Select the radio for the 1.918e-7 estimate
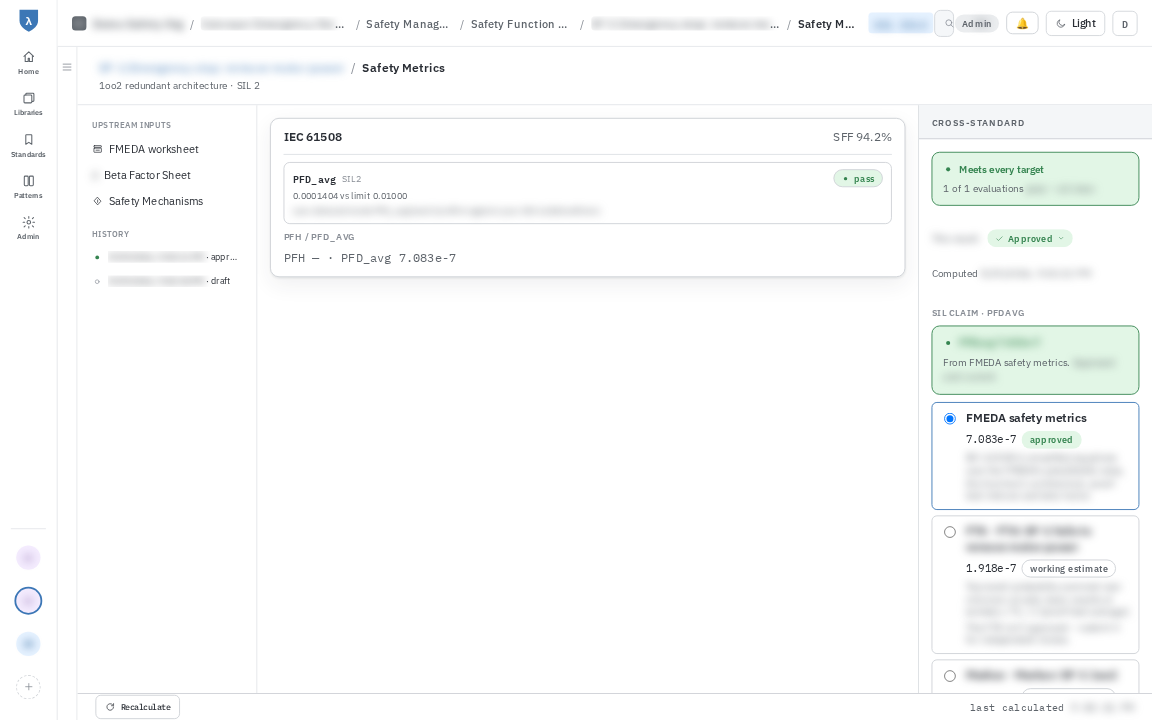This screenshot has height=720, width=1152. (x=950, y=532)
